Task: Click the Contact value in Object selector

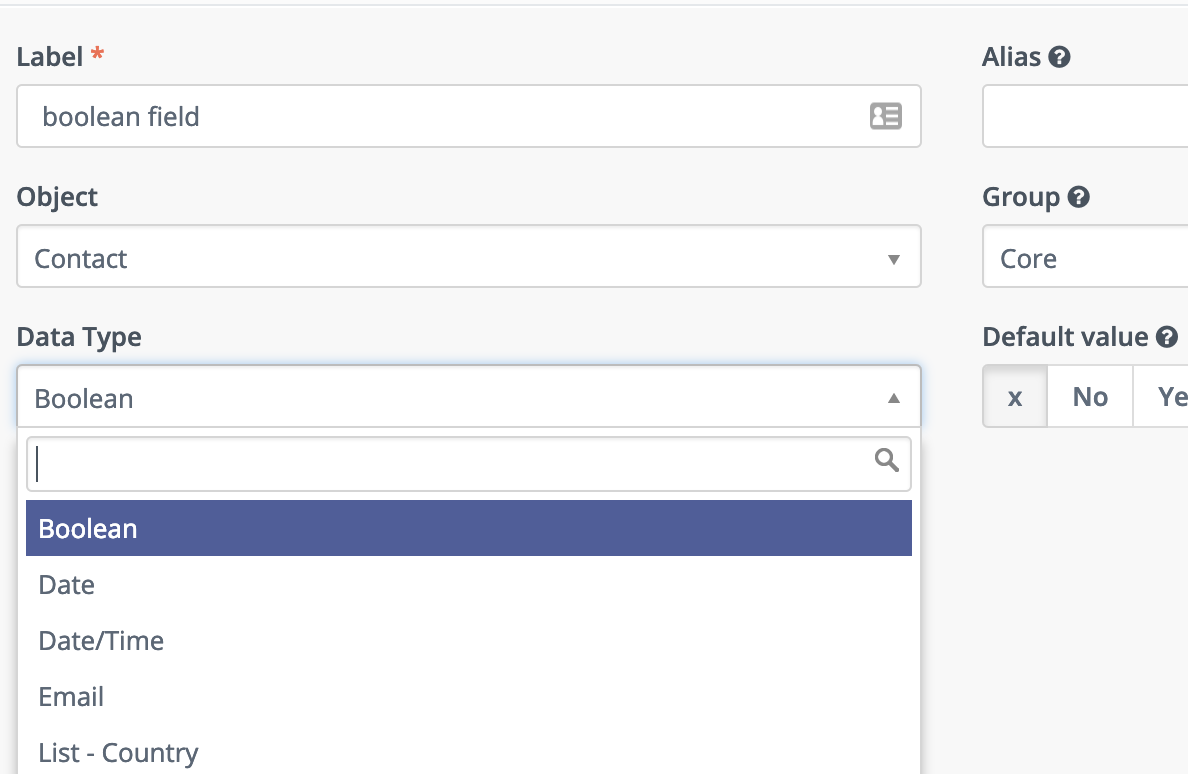Action: (80, 259)
